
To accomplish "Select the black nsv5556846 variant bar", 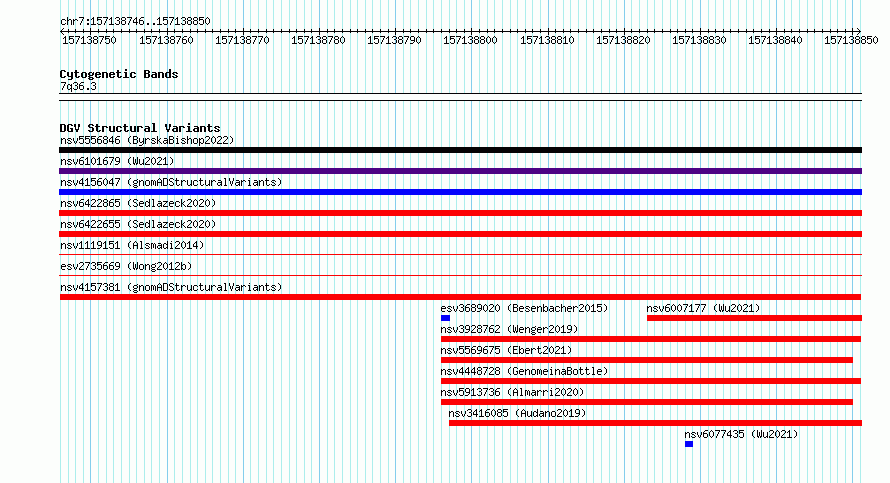I will 460,150.
